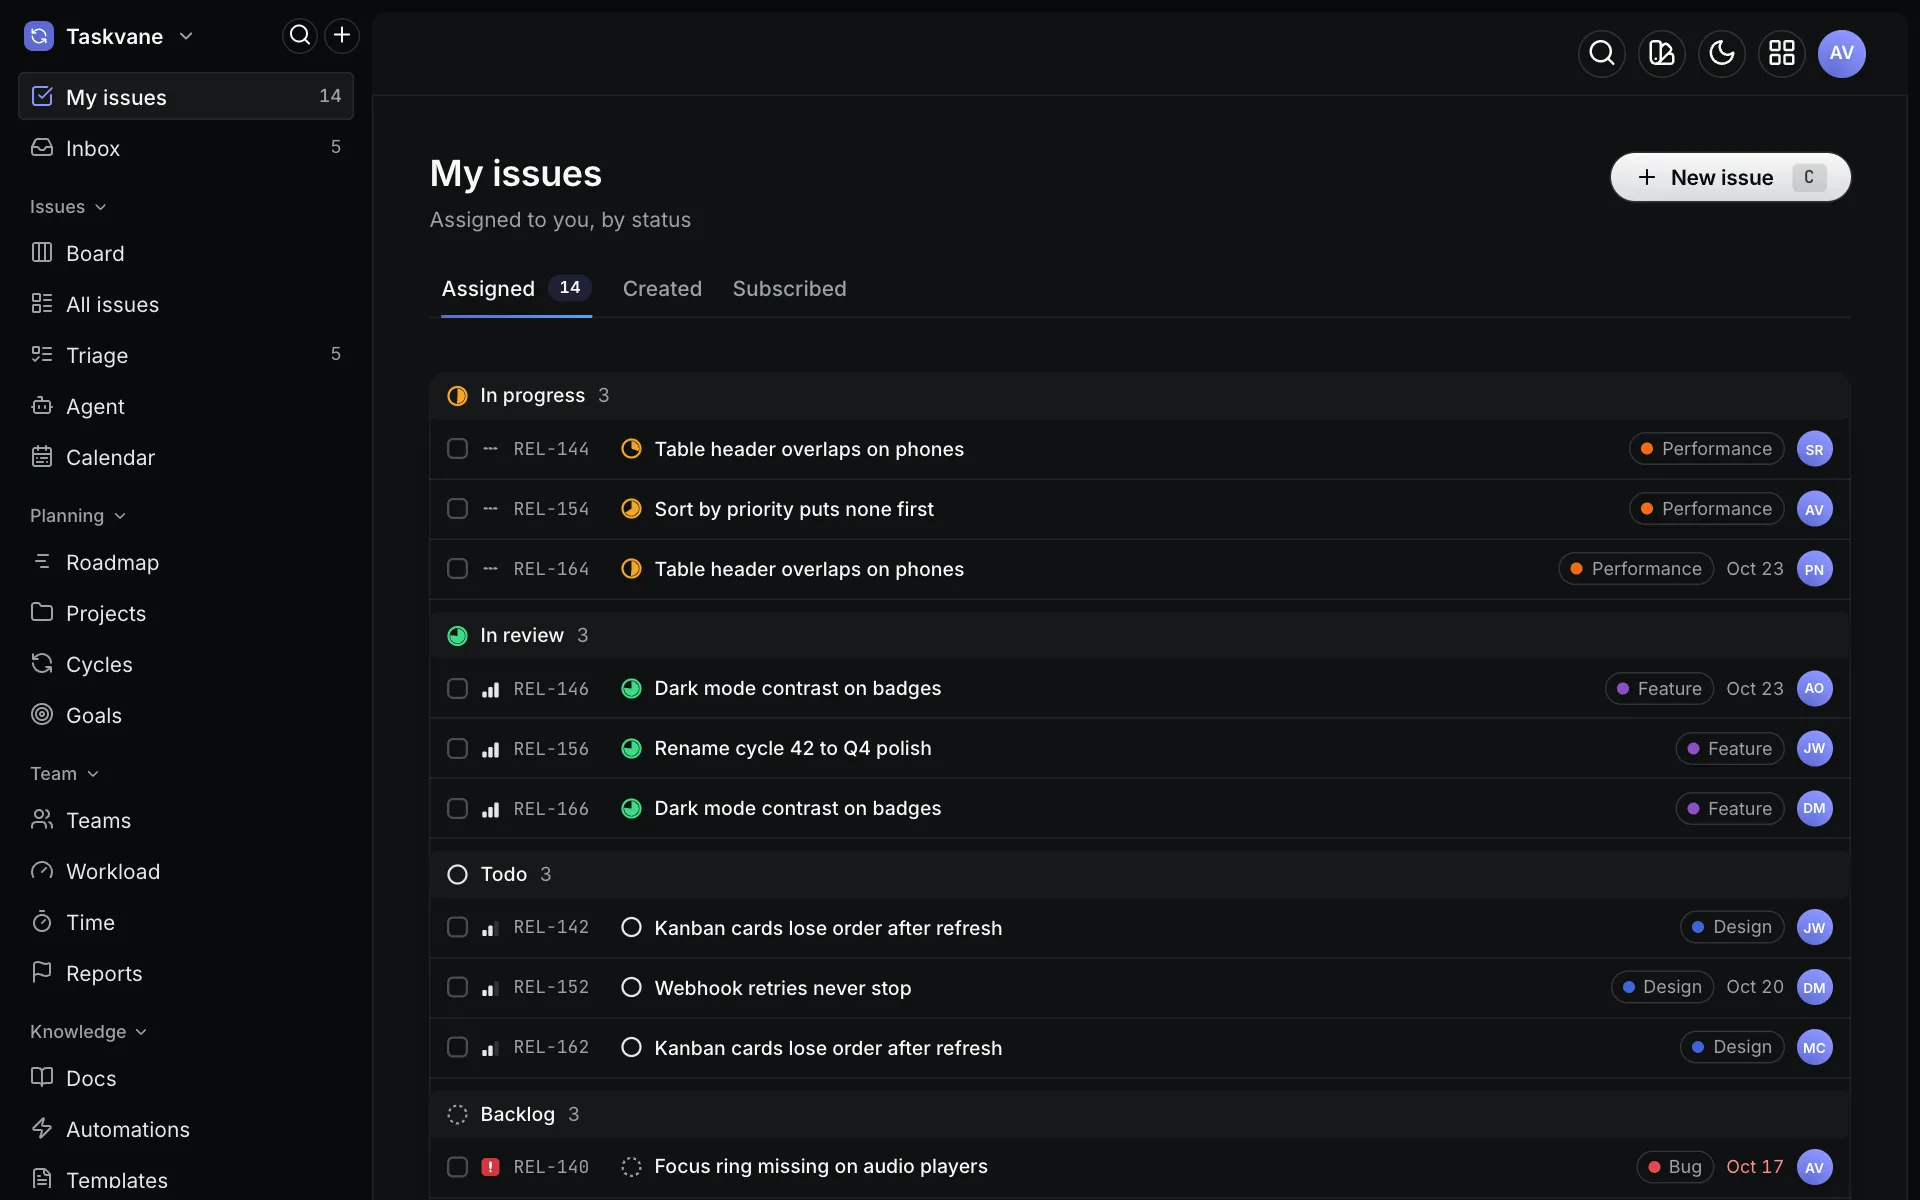Select checkbox for REL-154
The height and width of the screenshot is (1200, 1920).
(457, 509)
